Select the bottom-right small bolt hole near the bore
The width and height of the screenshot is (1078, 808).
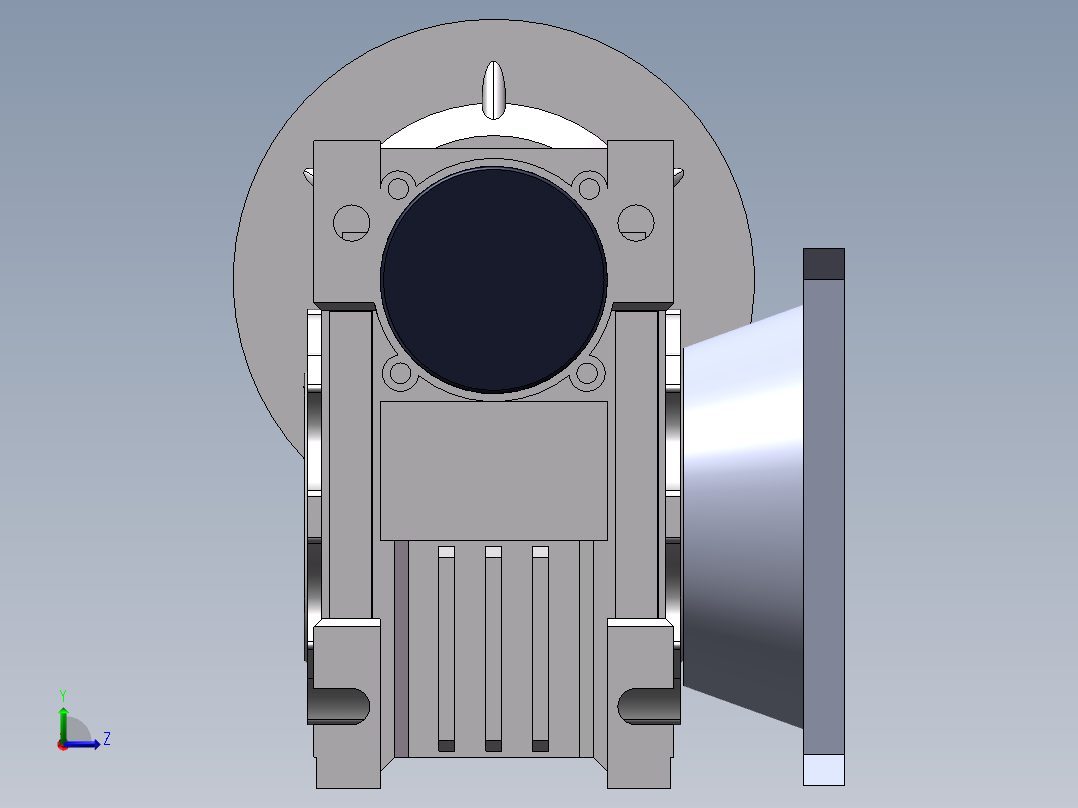pos(588,375)
